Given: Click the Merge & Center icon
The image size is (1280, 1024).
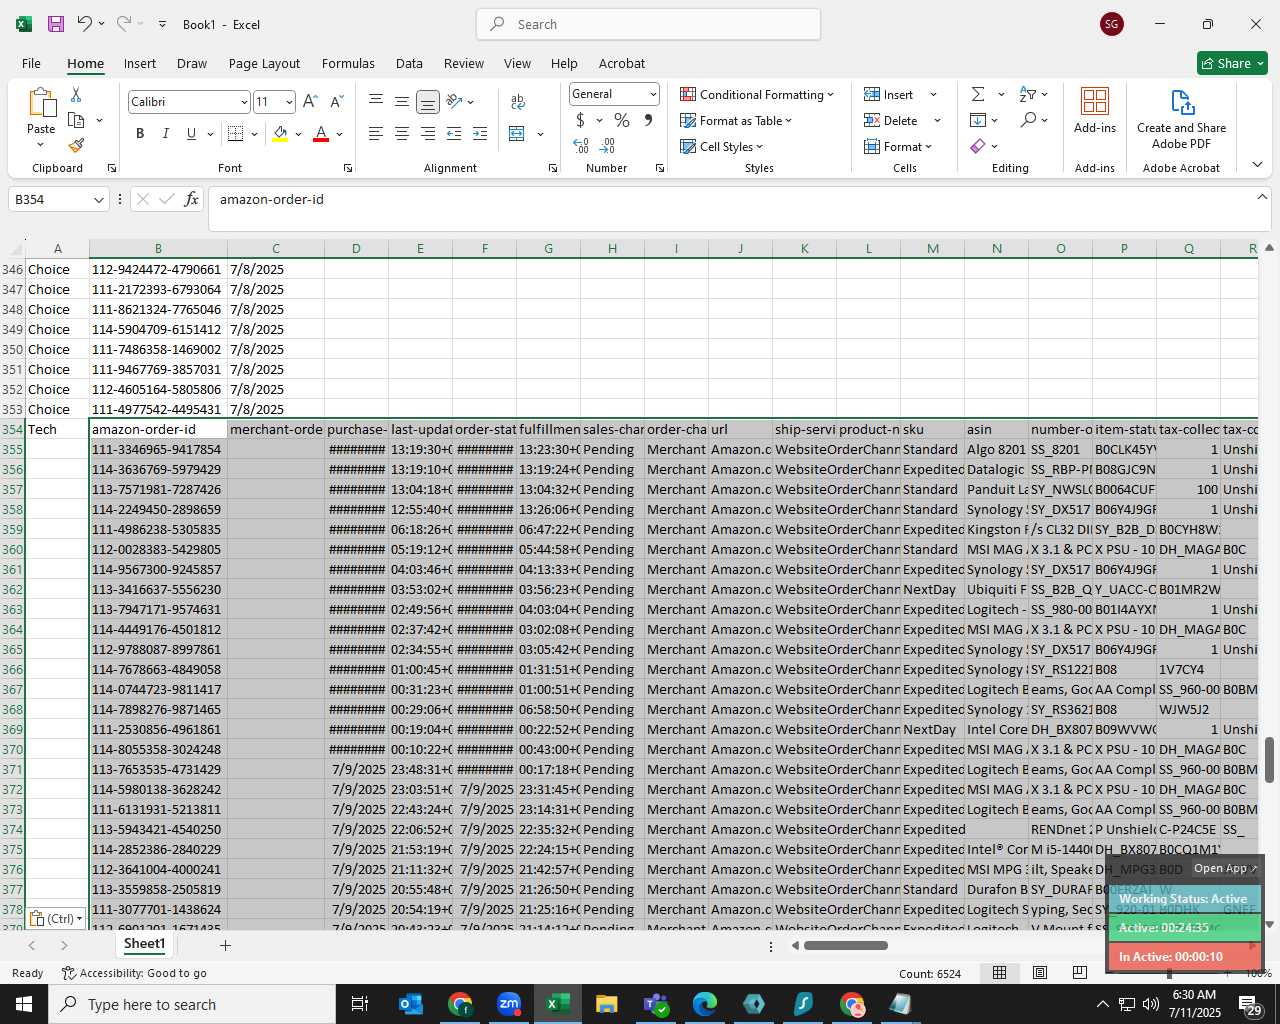Looking at the screenshot, I should pos(517,133).
